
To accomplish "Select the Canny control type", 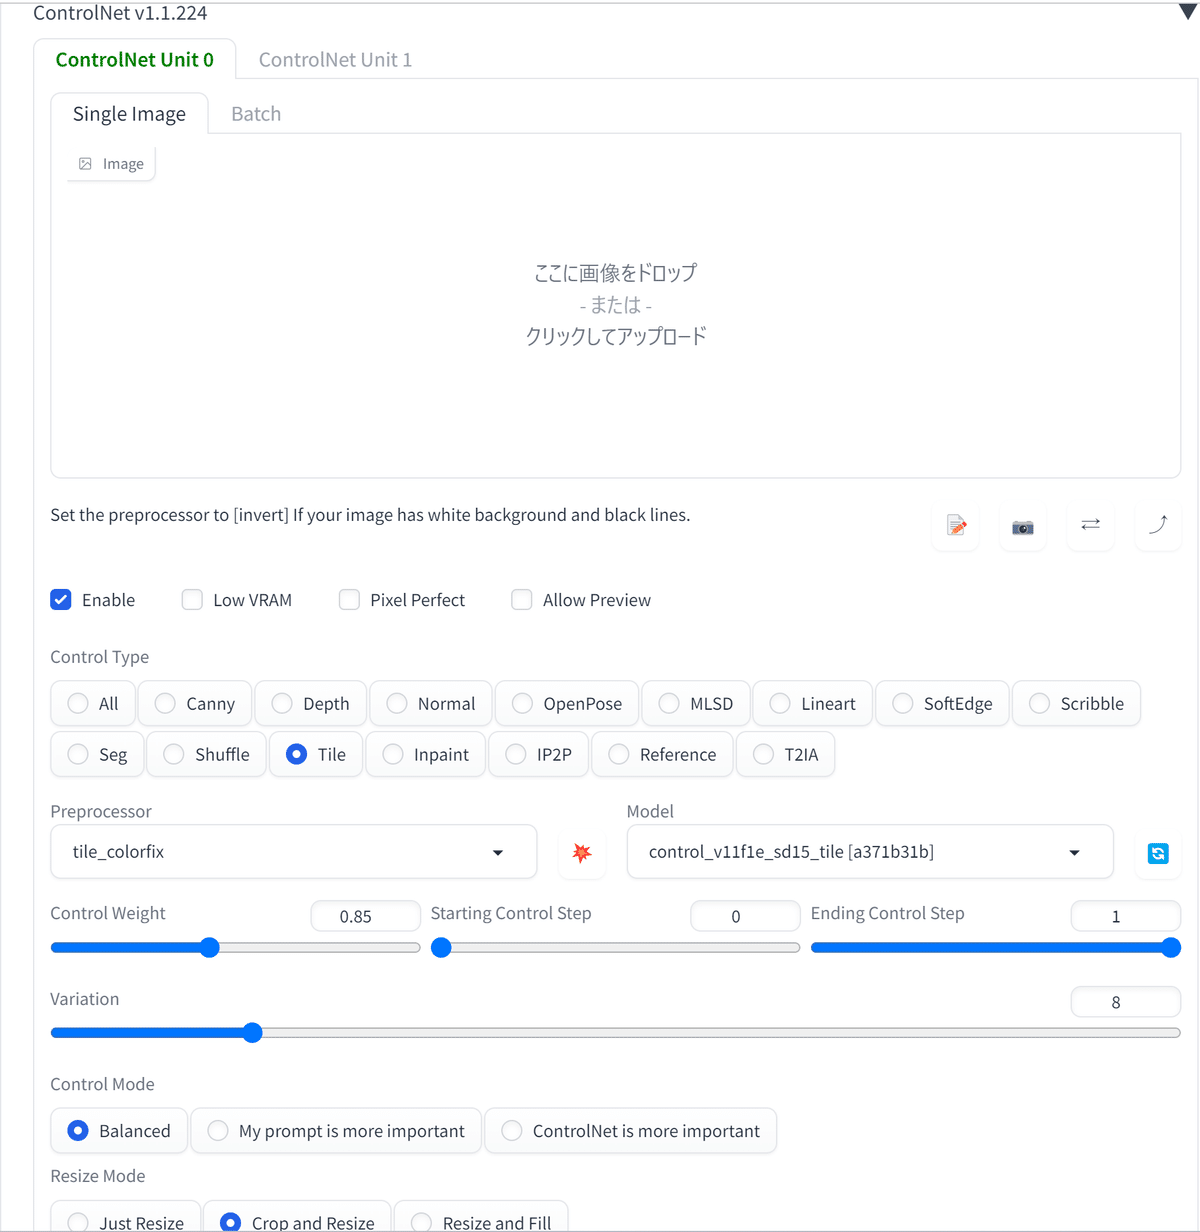I will (195, 703).
